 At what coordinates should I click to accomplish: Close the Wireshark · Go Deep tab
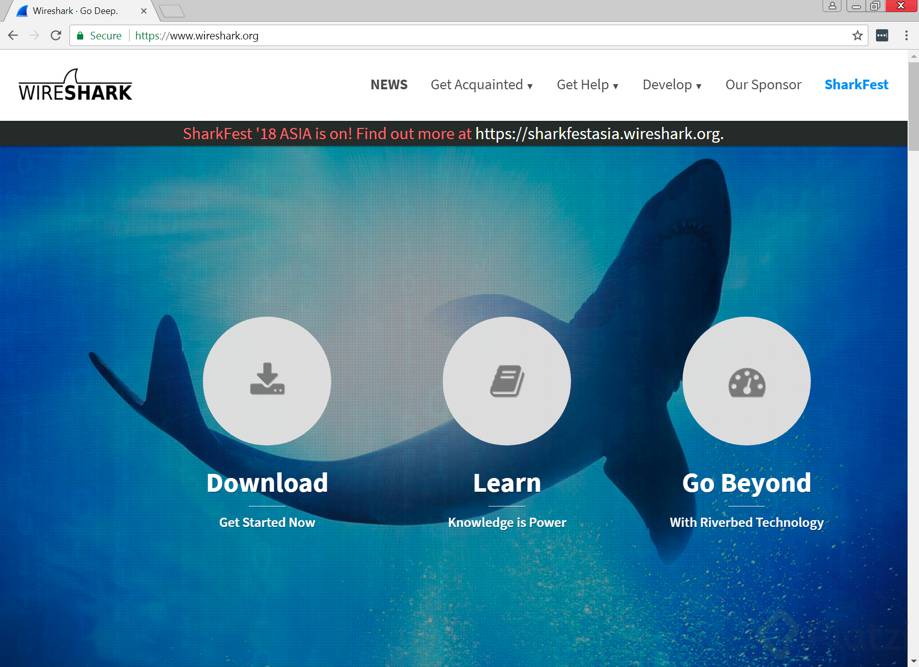[144, 11]
